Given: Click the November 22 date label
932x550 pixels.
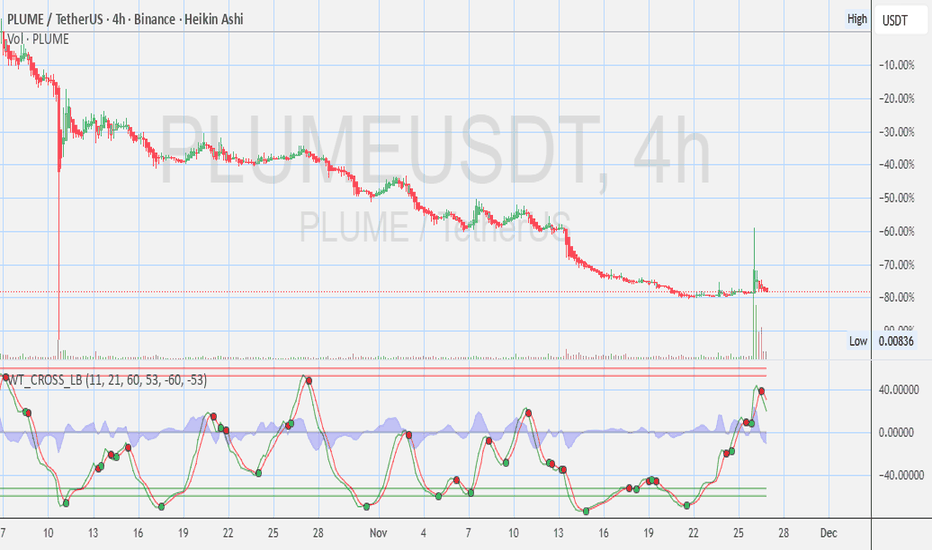Looking at the screenshot, I should coord(693,533).
